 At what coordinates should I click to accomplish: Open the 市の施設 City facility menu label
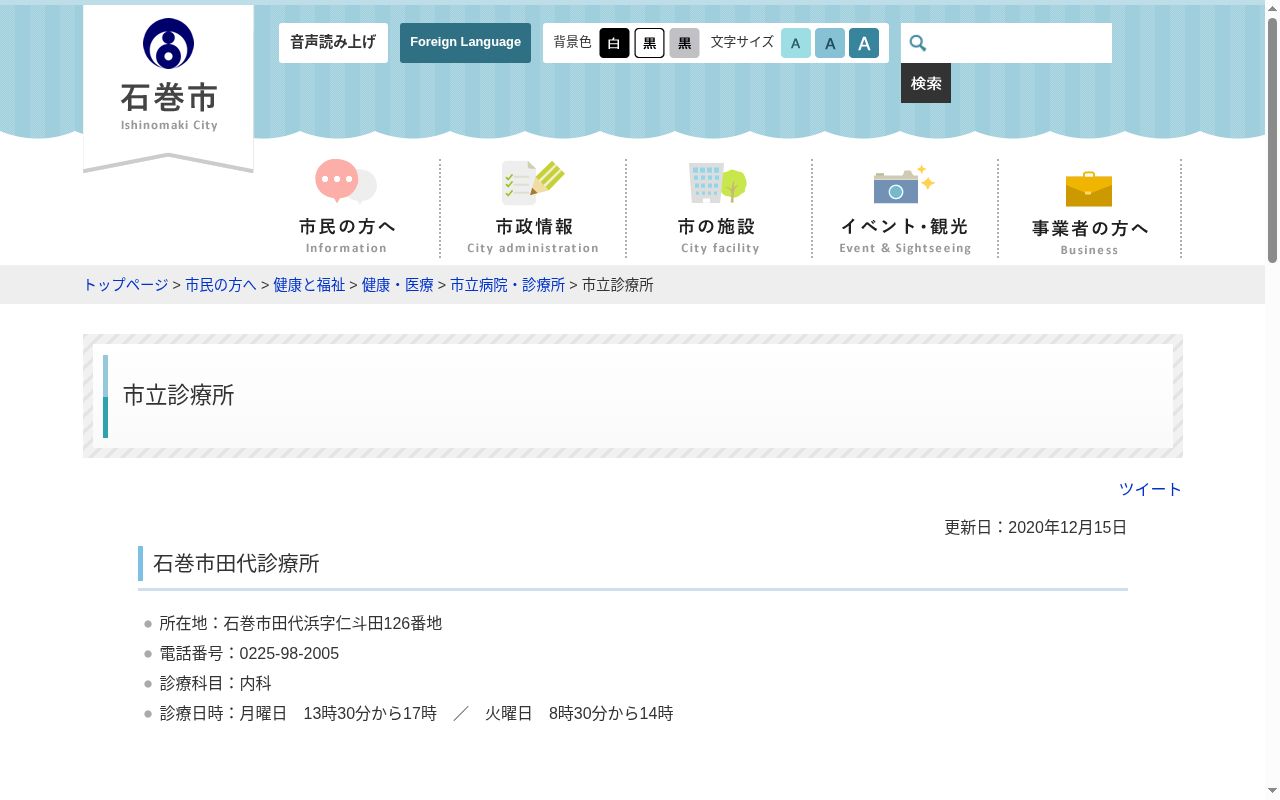(x=719, y=236)
